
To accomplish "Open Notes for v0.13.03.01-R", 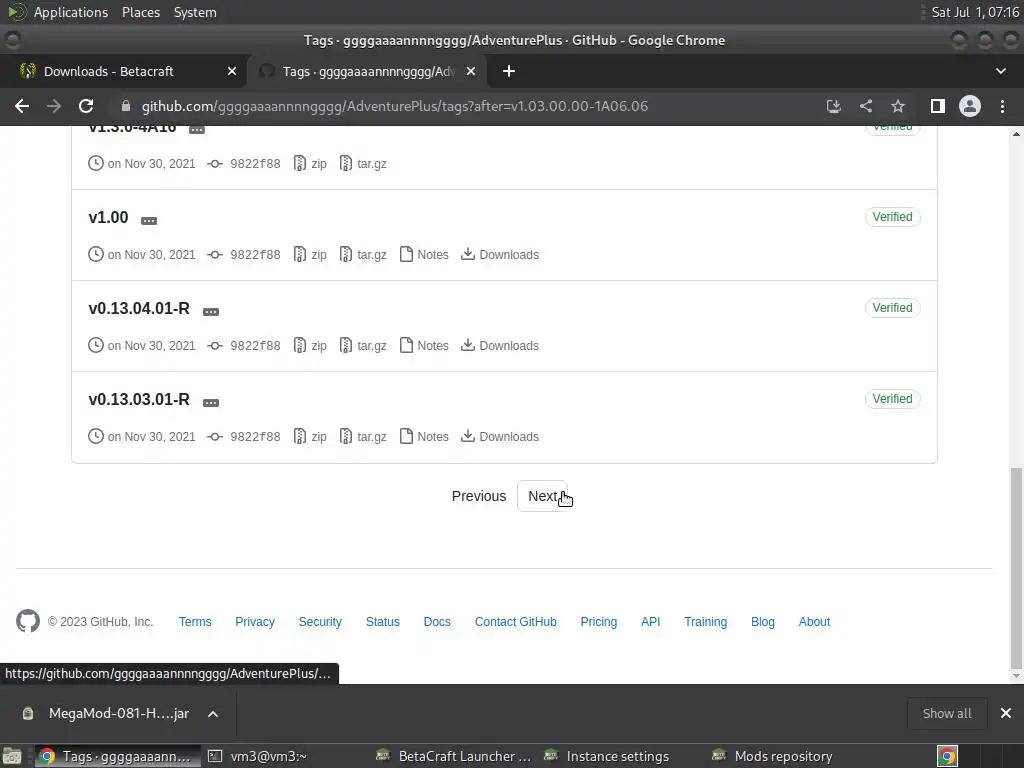I will (x=424, y=436).
